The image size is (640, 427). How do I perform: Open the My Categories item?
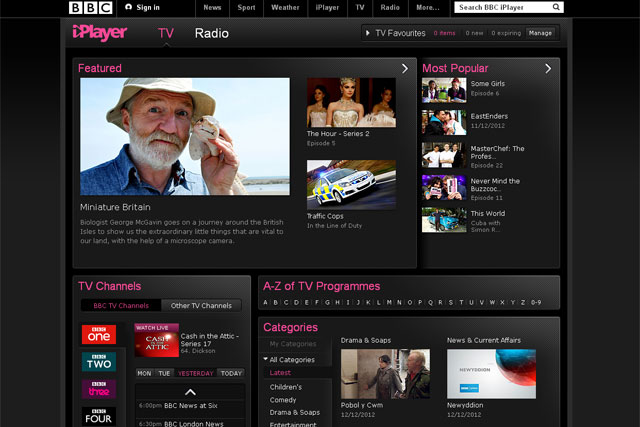coord(293,344)
